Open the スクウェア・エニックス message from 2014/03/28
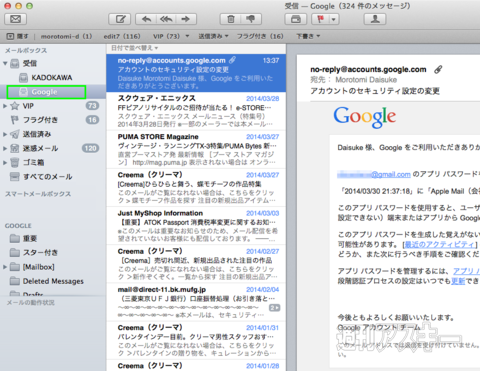Screen dimensions: 480x371 (x=196, y=111)
